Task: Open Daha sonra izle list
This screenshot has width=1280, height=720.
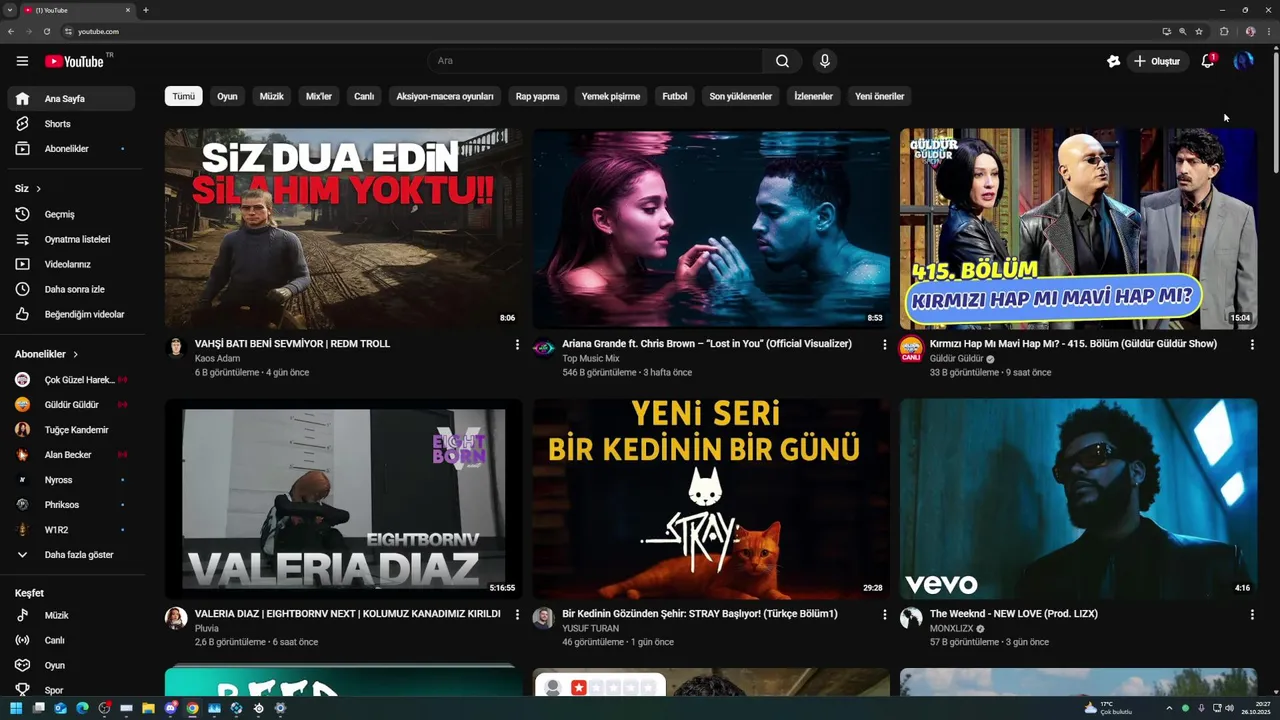Action: coord(70,289)
